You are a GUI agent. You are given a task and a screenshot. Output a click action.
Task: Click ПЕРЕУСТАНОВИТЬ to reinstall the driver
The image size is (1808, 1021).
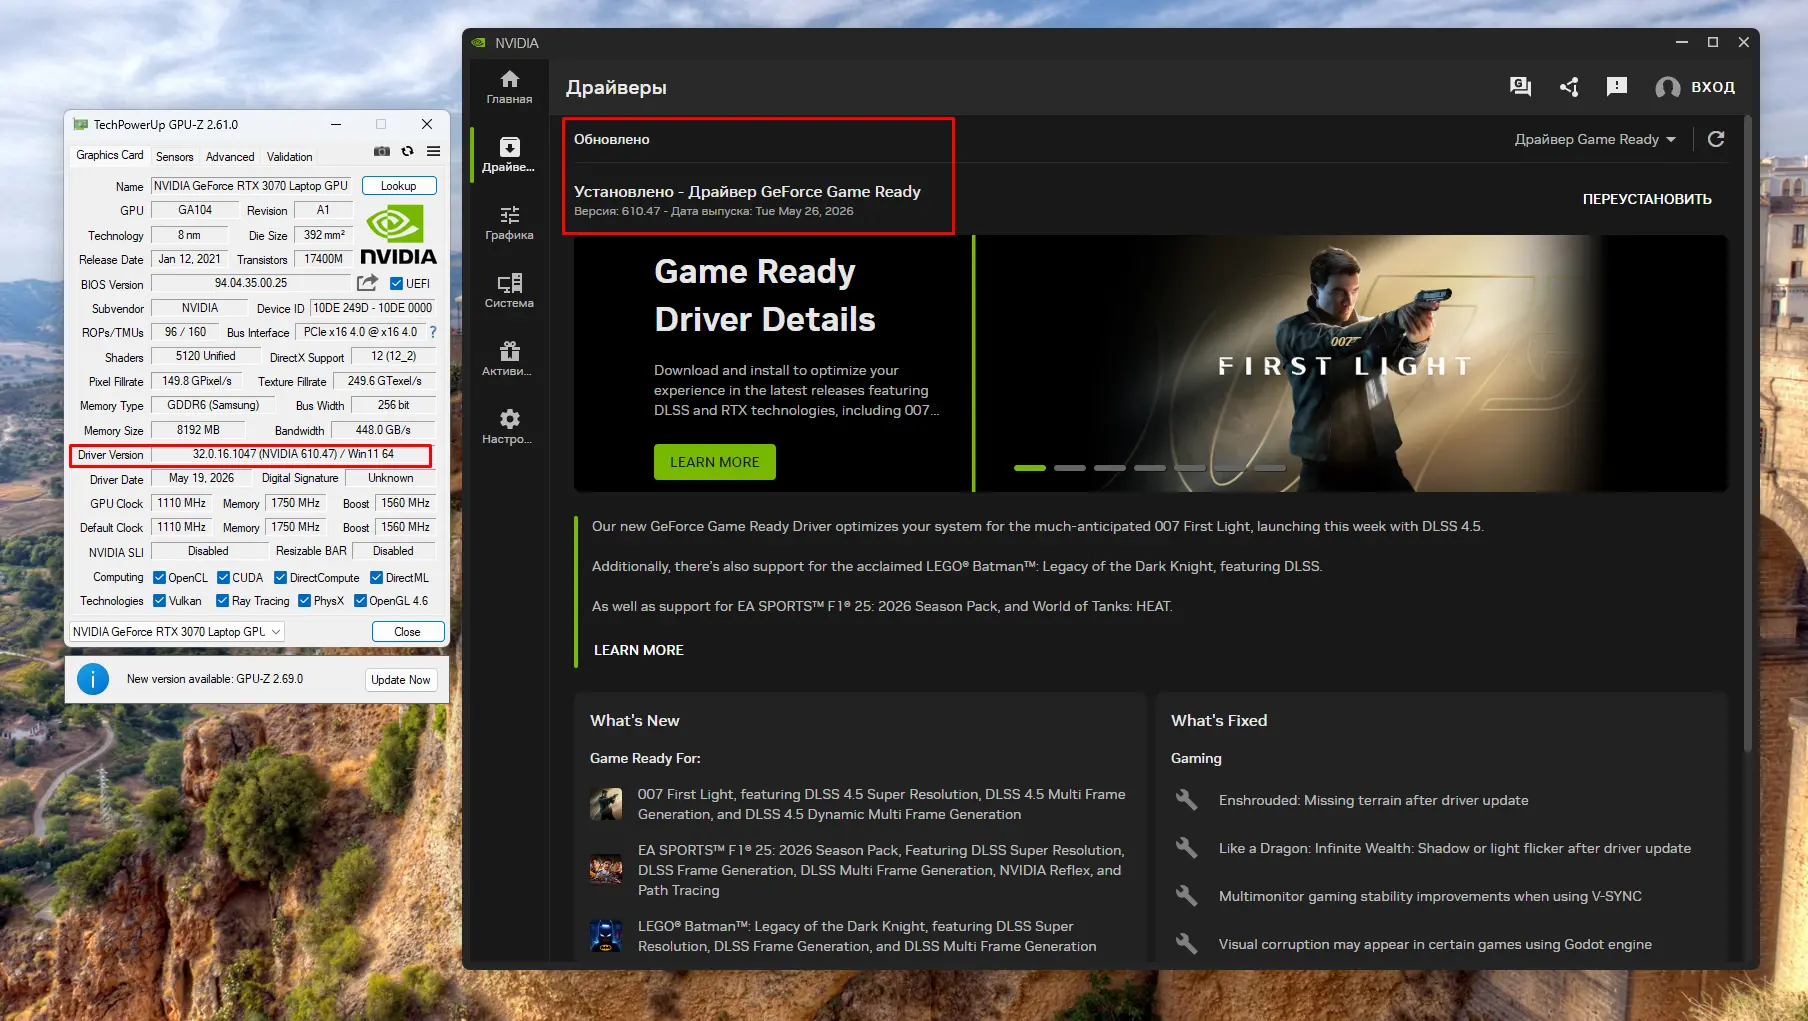(x=1647, y=199)
